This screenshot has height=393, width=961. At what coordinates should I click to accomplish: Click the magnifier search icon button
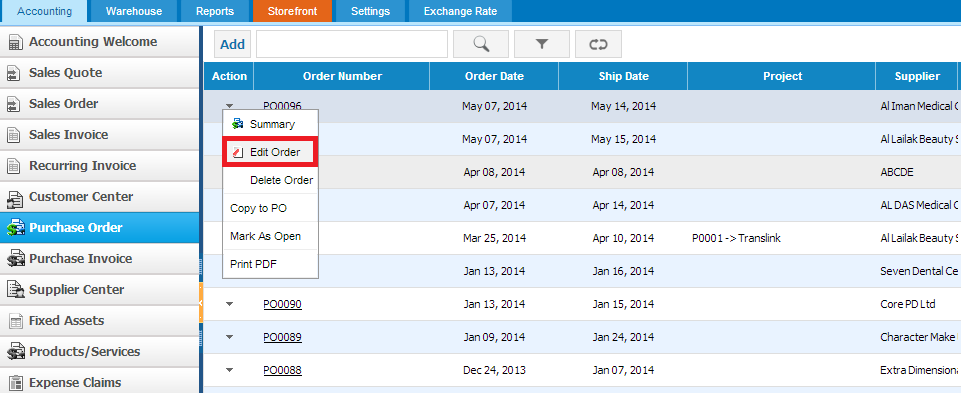(480, 44)
